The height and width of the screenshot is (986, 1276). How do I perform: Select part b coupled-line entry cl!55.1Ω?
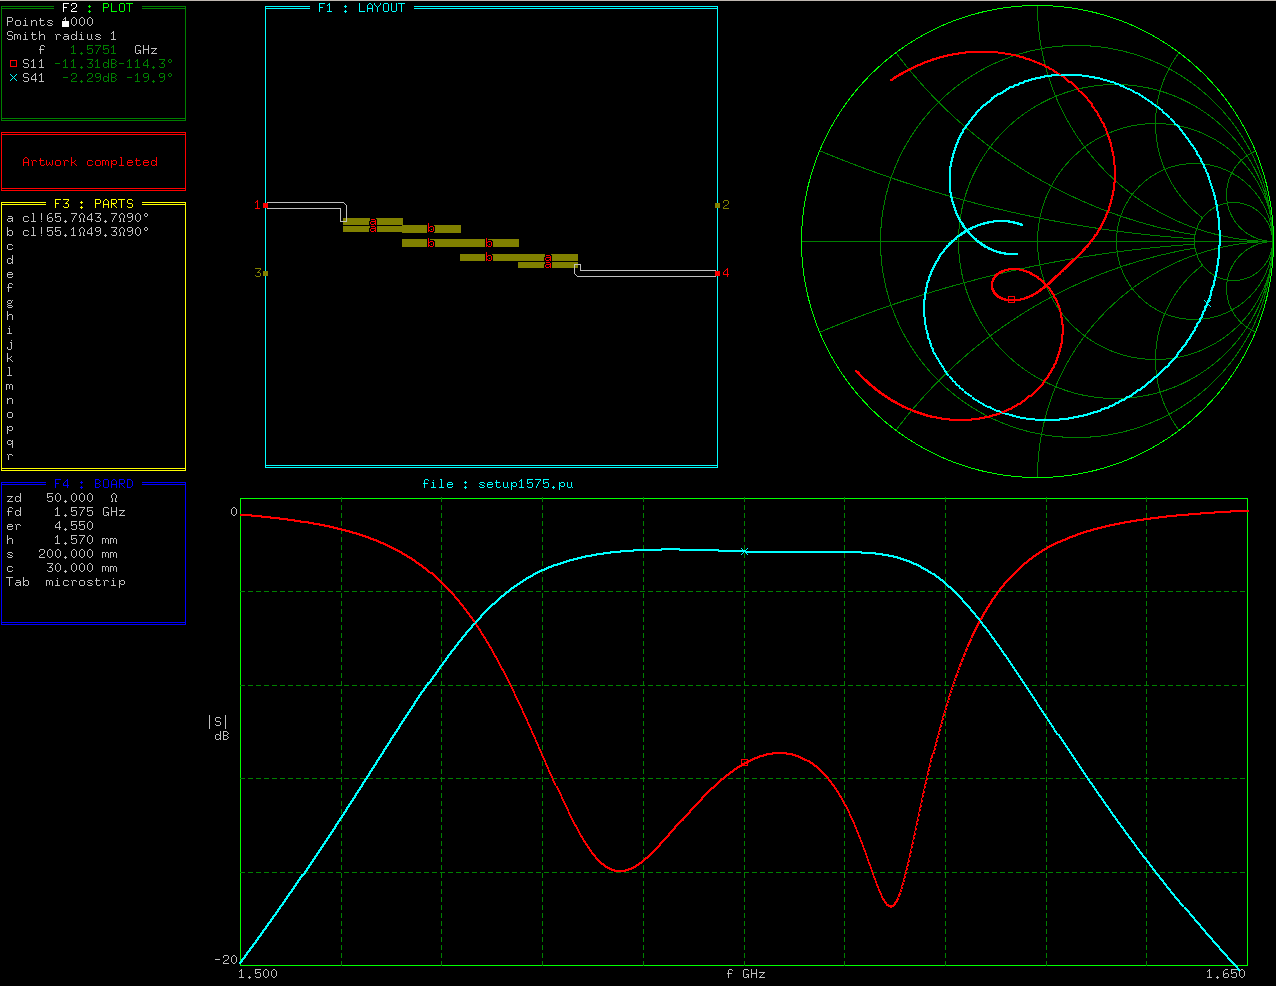(85, 232)
